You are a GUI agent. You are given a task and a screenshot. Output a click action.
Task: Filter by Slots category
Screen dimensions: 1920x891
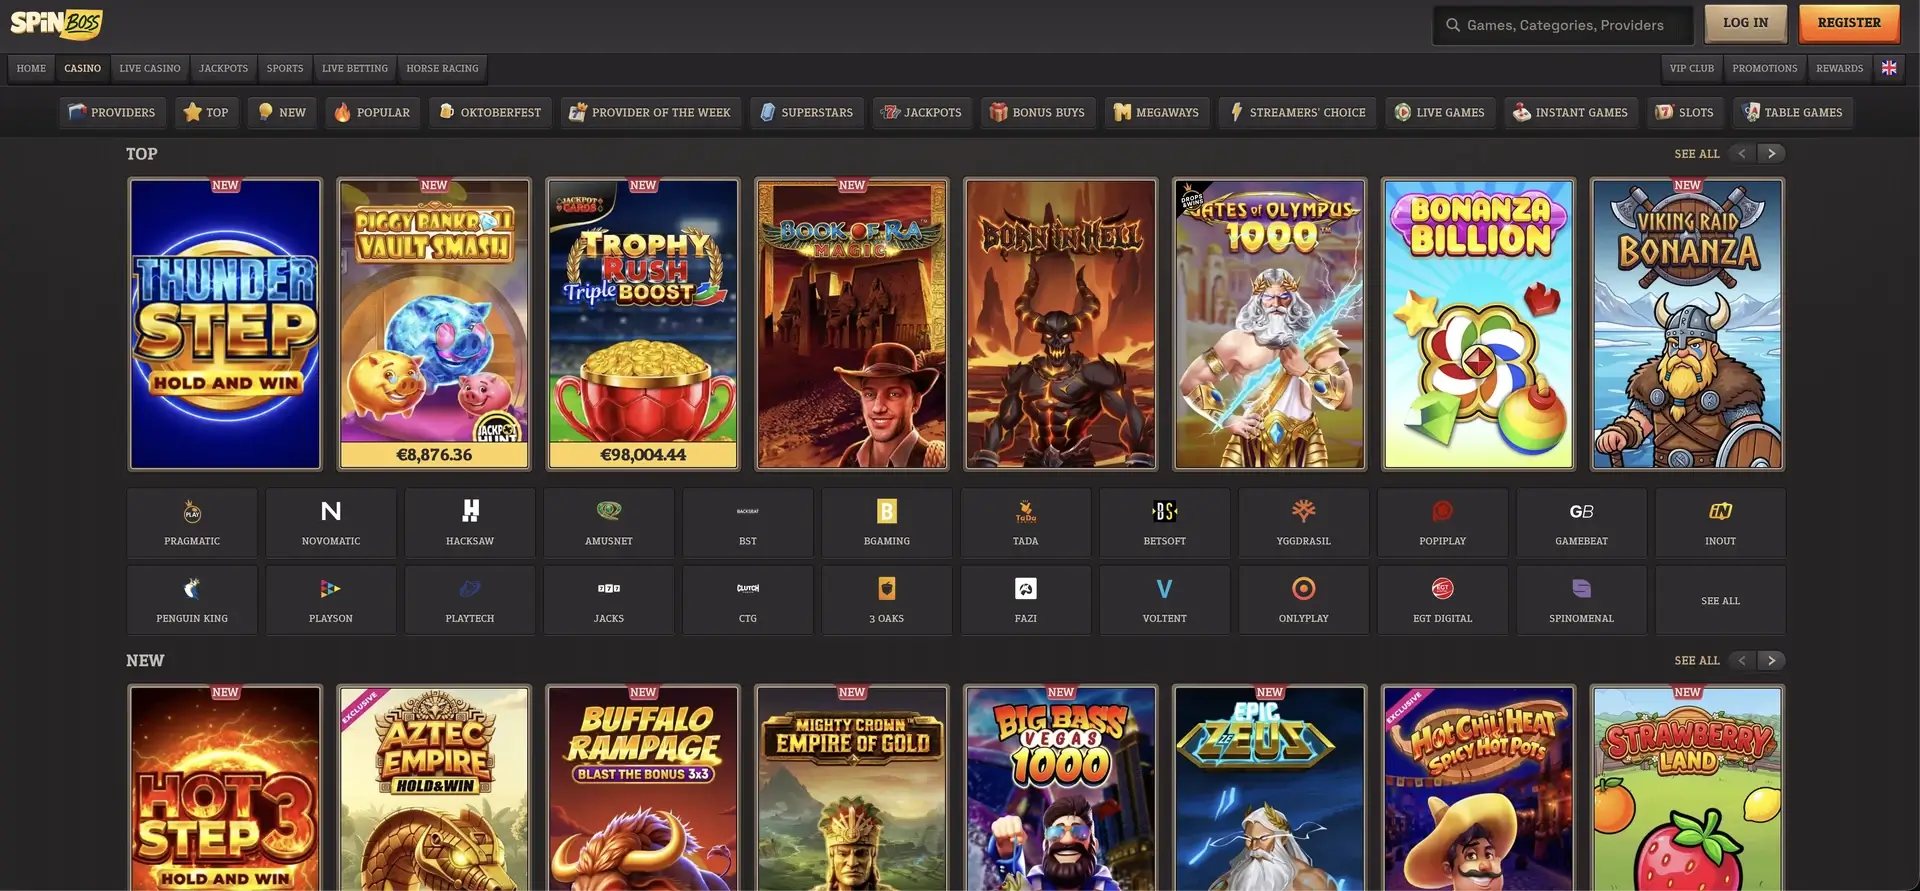point(1685,112)
